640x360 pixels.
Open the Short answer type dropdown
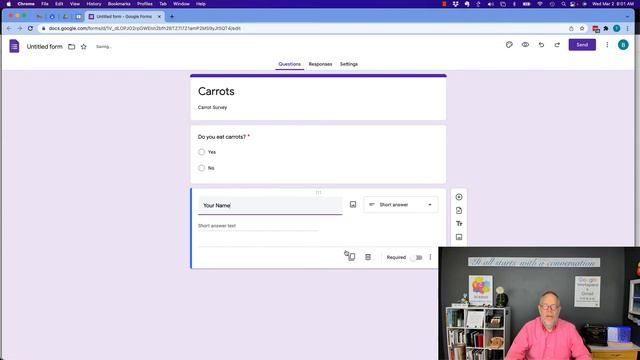(401, 204)
